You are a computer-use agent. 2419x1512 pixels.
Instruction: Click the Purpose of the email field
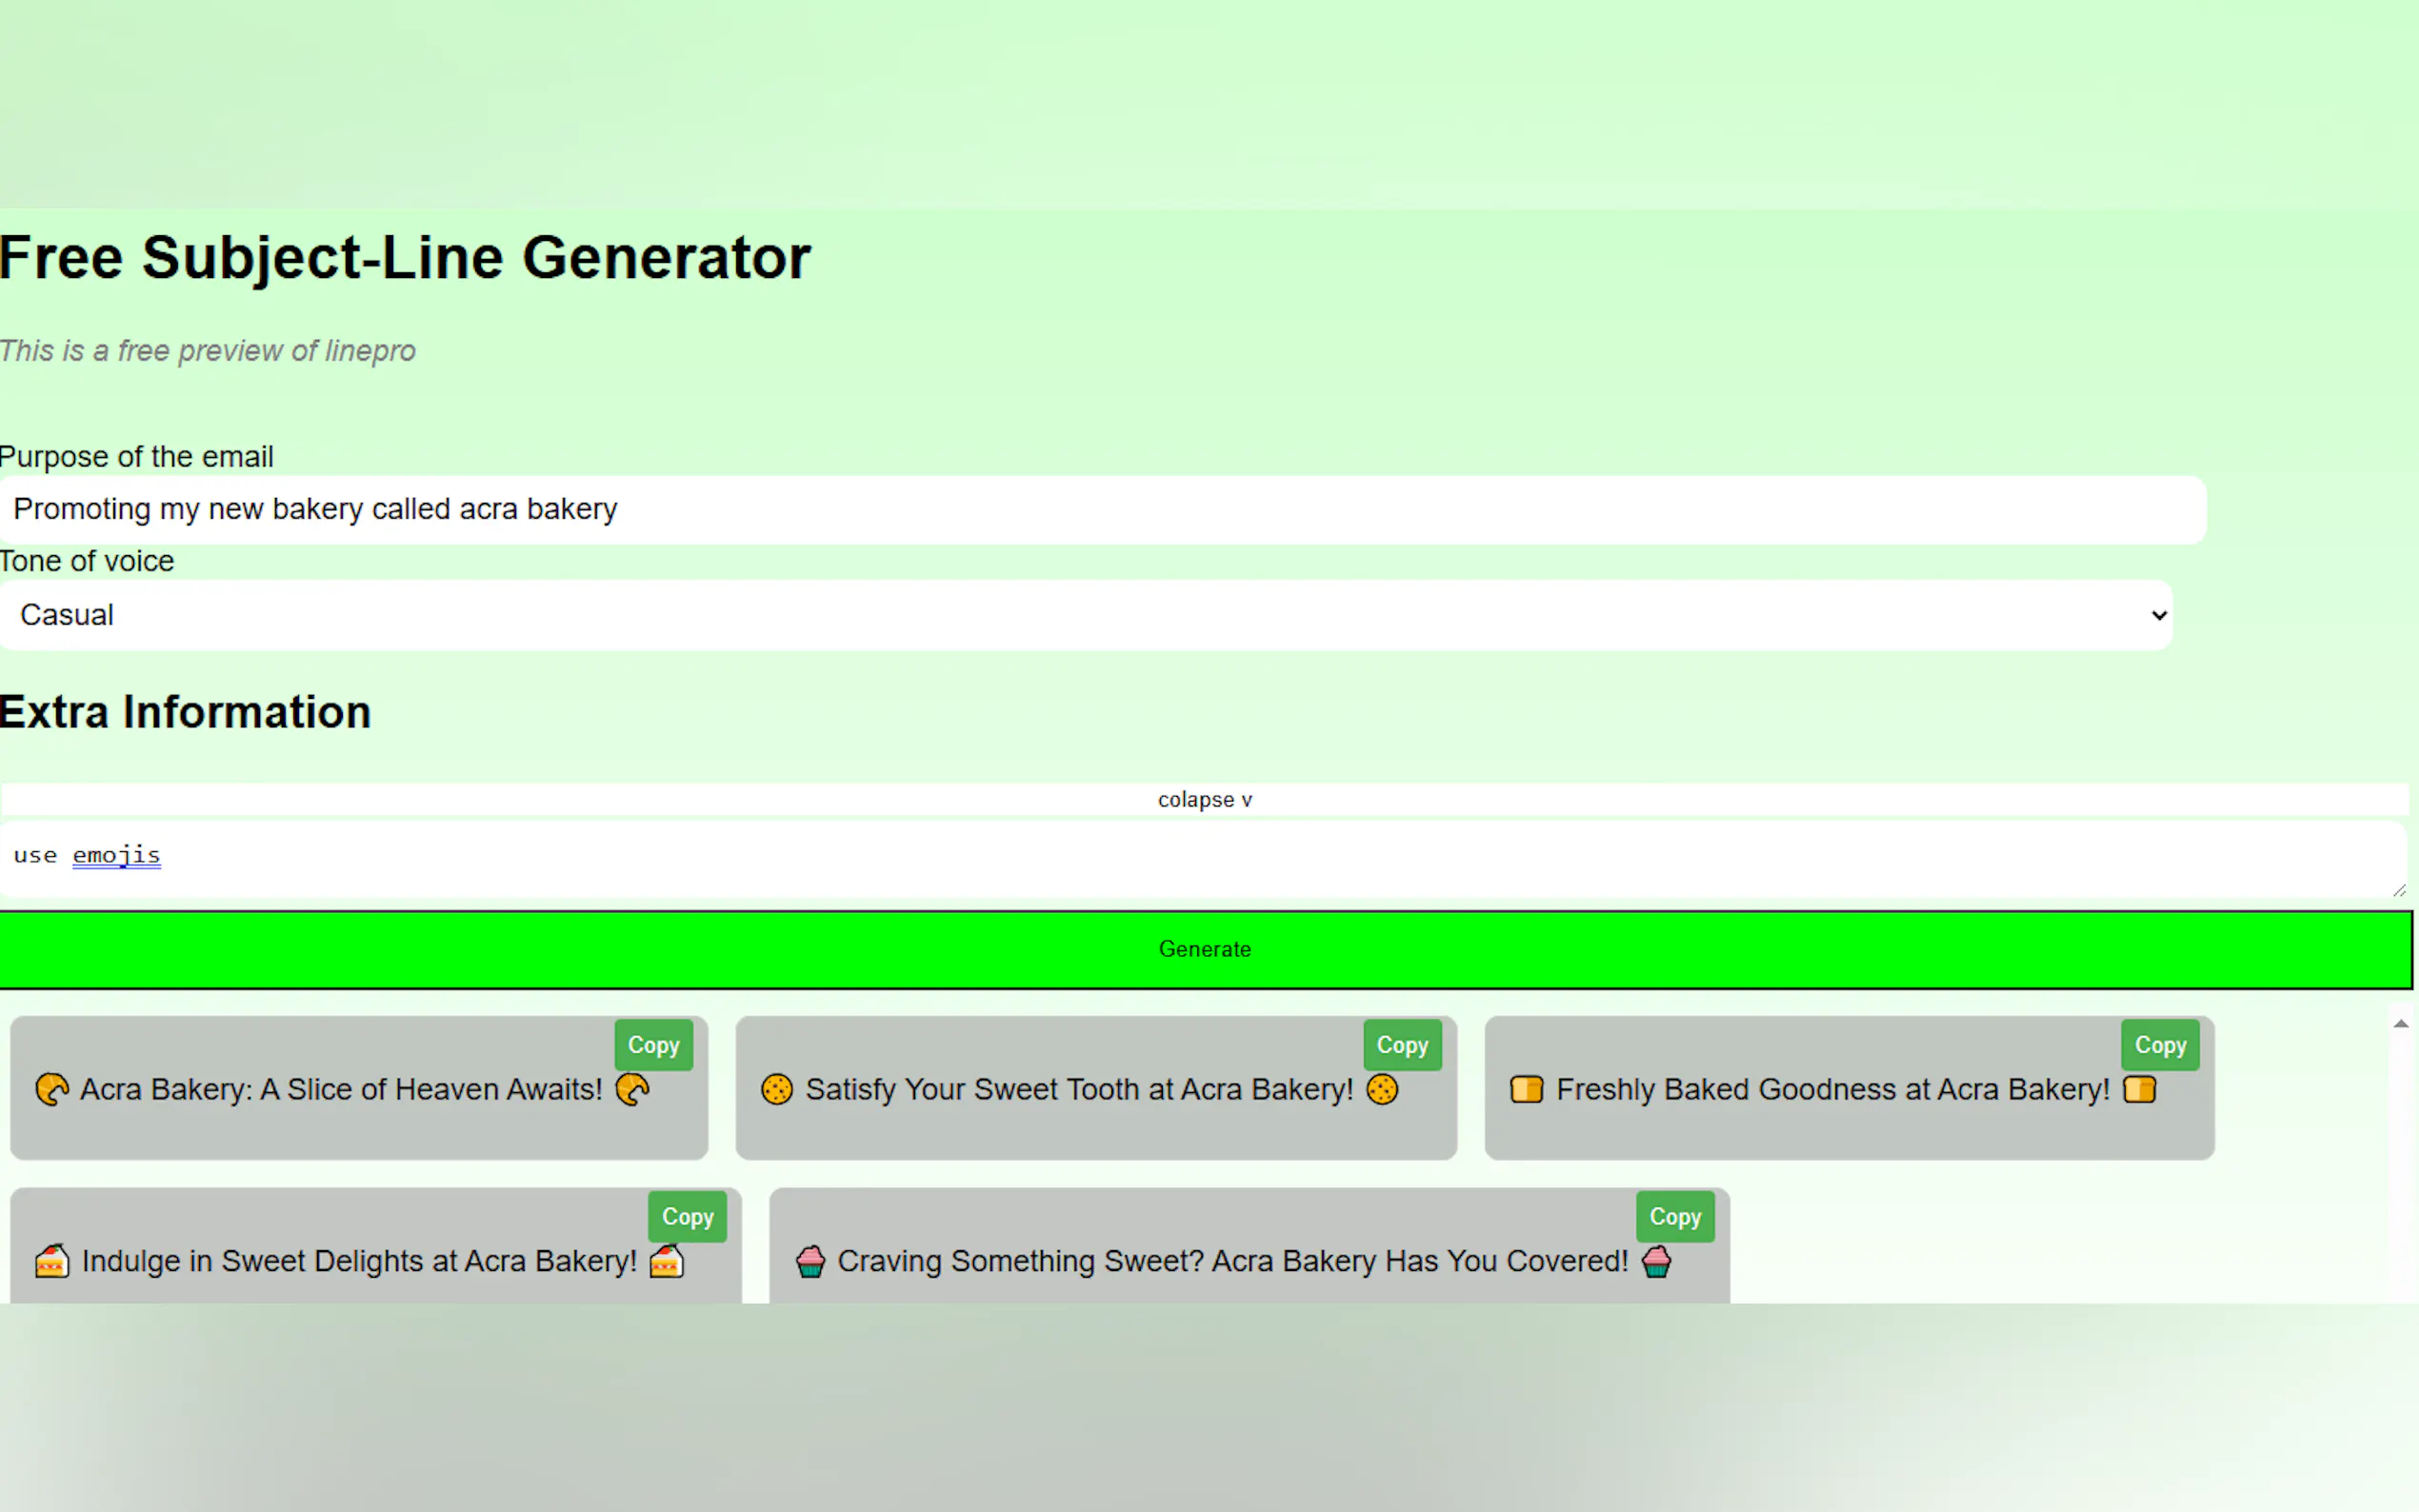[x=1102, y=510]
